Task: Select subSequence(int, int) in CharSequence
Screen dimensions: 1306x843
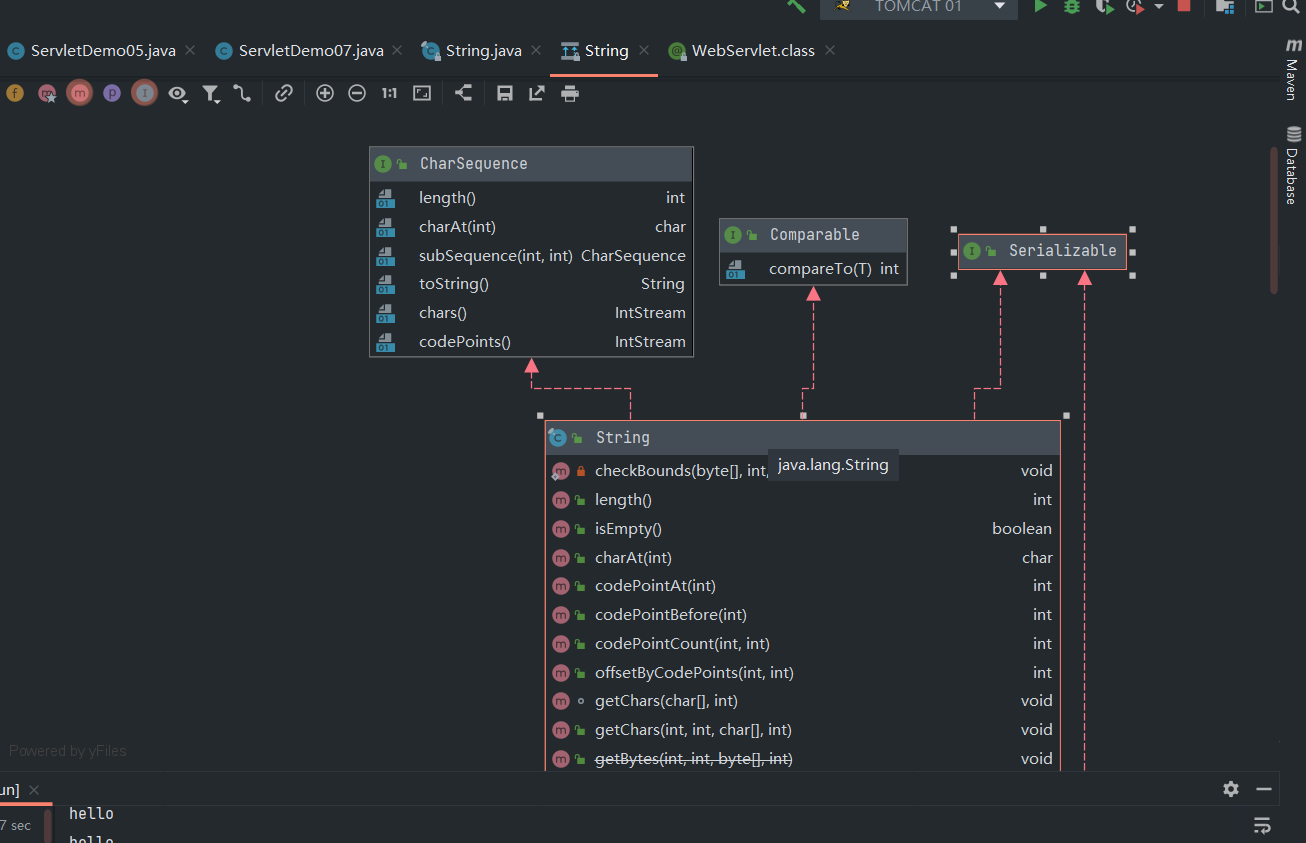Action: tap(531, 255)
